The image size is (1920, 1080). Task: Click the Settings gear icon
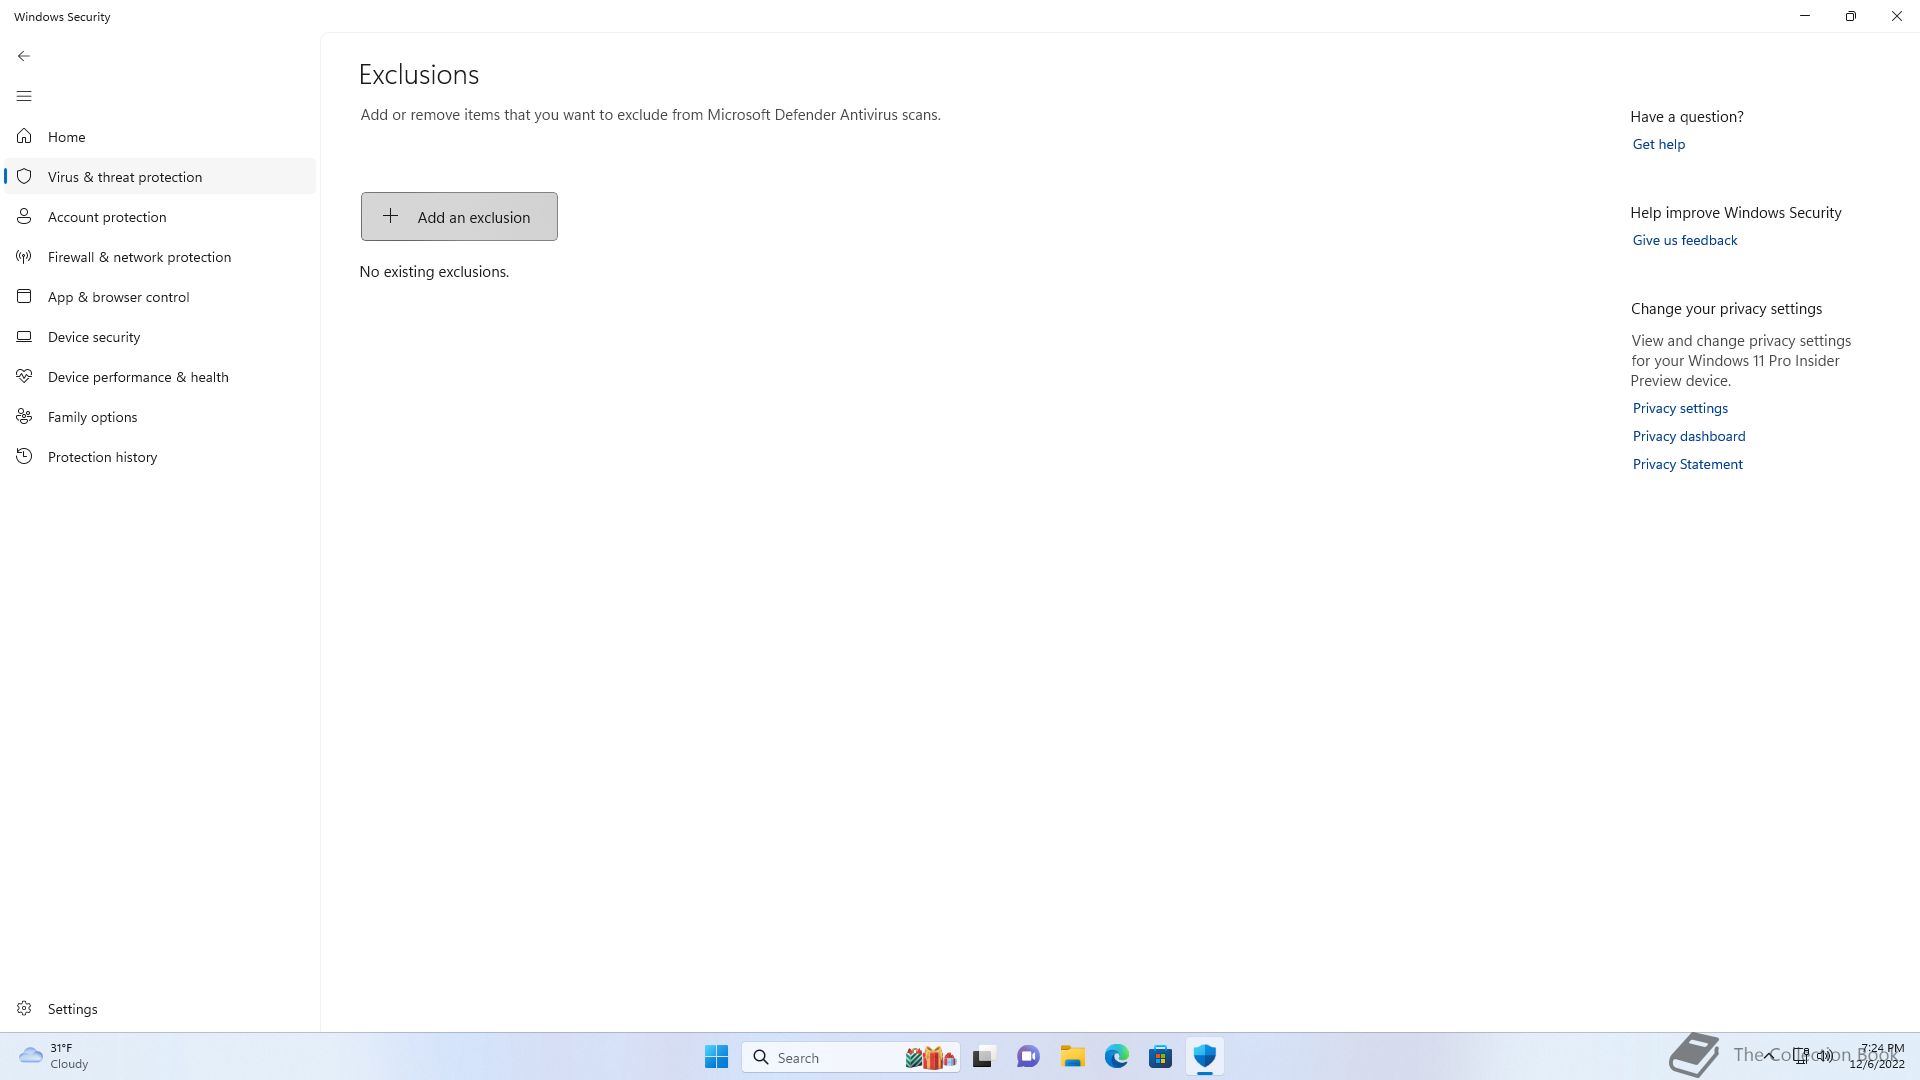(x=24, y=1008)
